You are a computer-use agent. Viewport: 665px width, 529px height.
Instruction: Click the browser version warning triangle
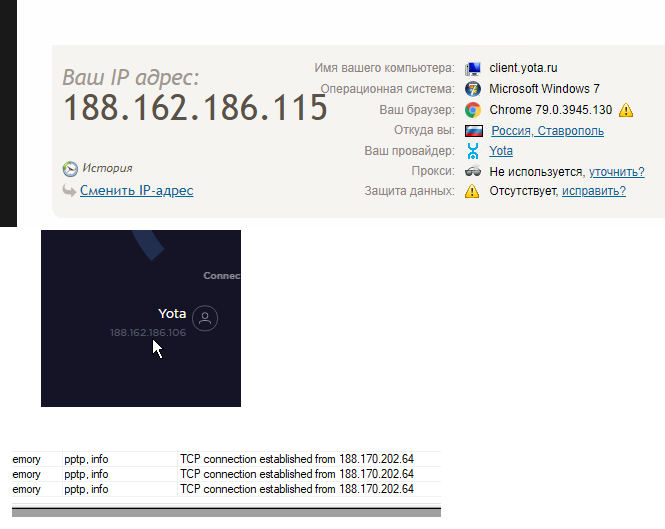point(626,110)
